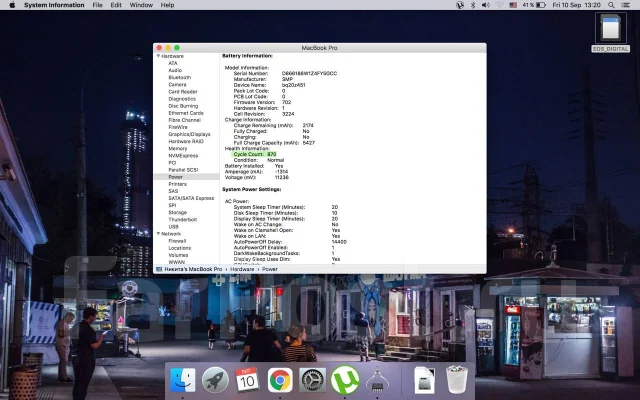This screenshot has width=640, height=400.
Task: Click the computer icon in path bar
Action: pos(159,269)
